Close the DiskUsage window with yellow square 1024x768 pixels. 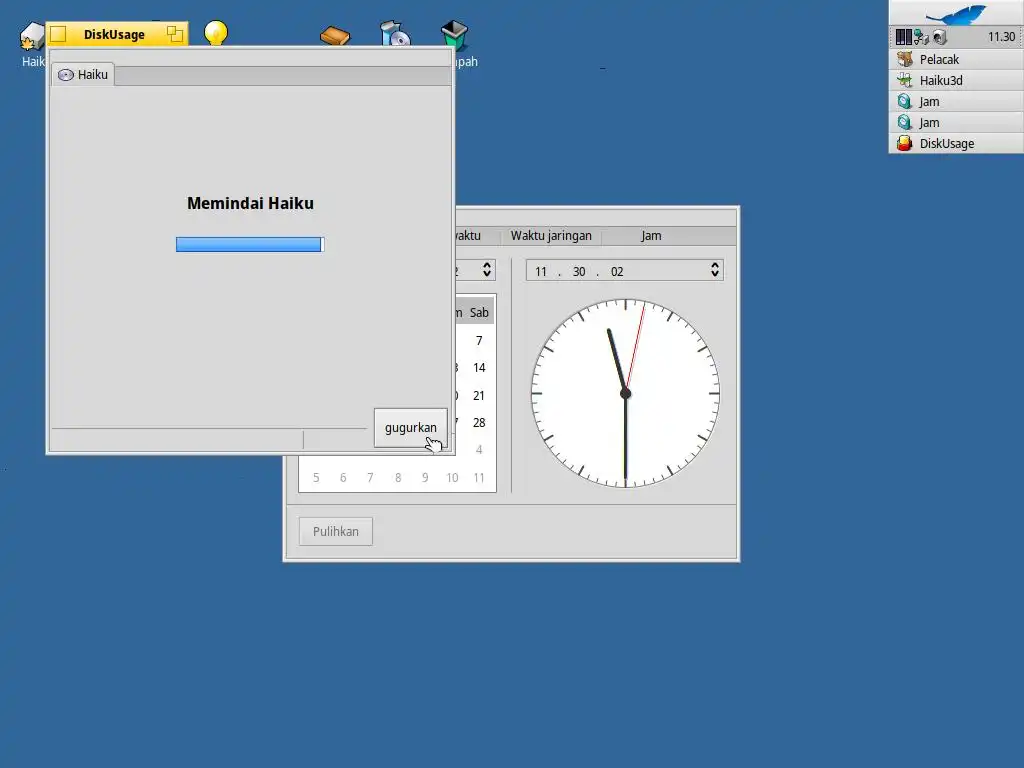click(x=58, y=34)
